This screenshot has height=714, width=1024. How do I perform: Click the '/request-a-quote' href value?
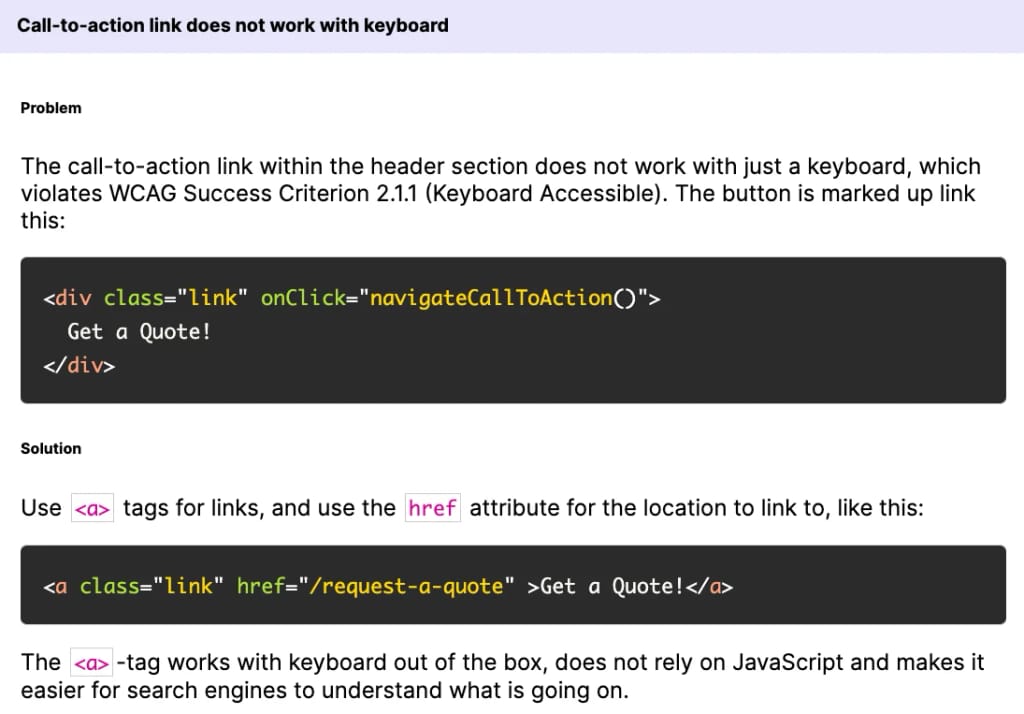pyautogui.click(x=406, y=586)
